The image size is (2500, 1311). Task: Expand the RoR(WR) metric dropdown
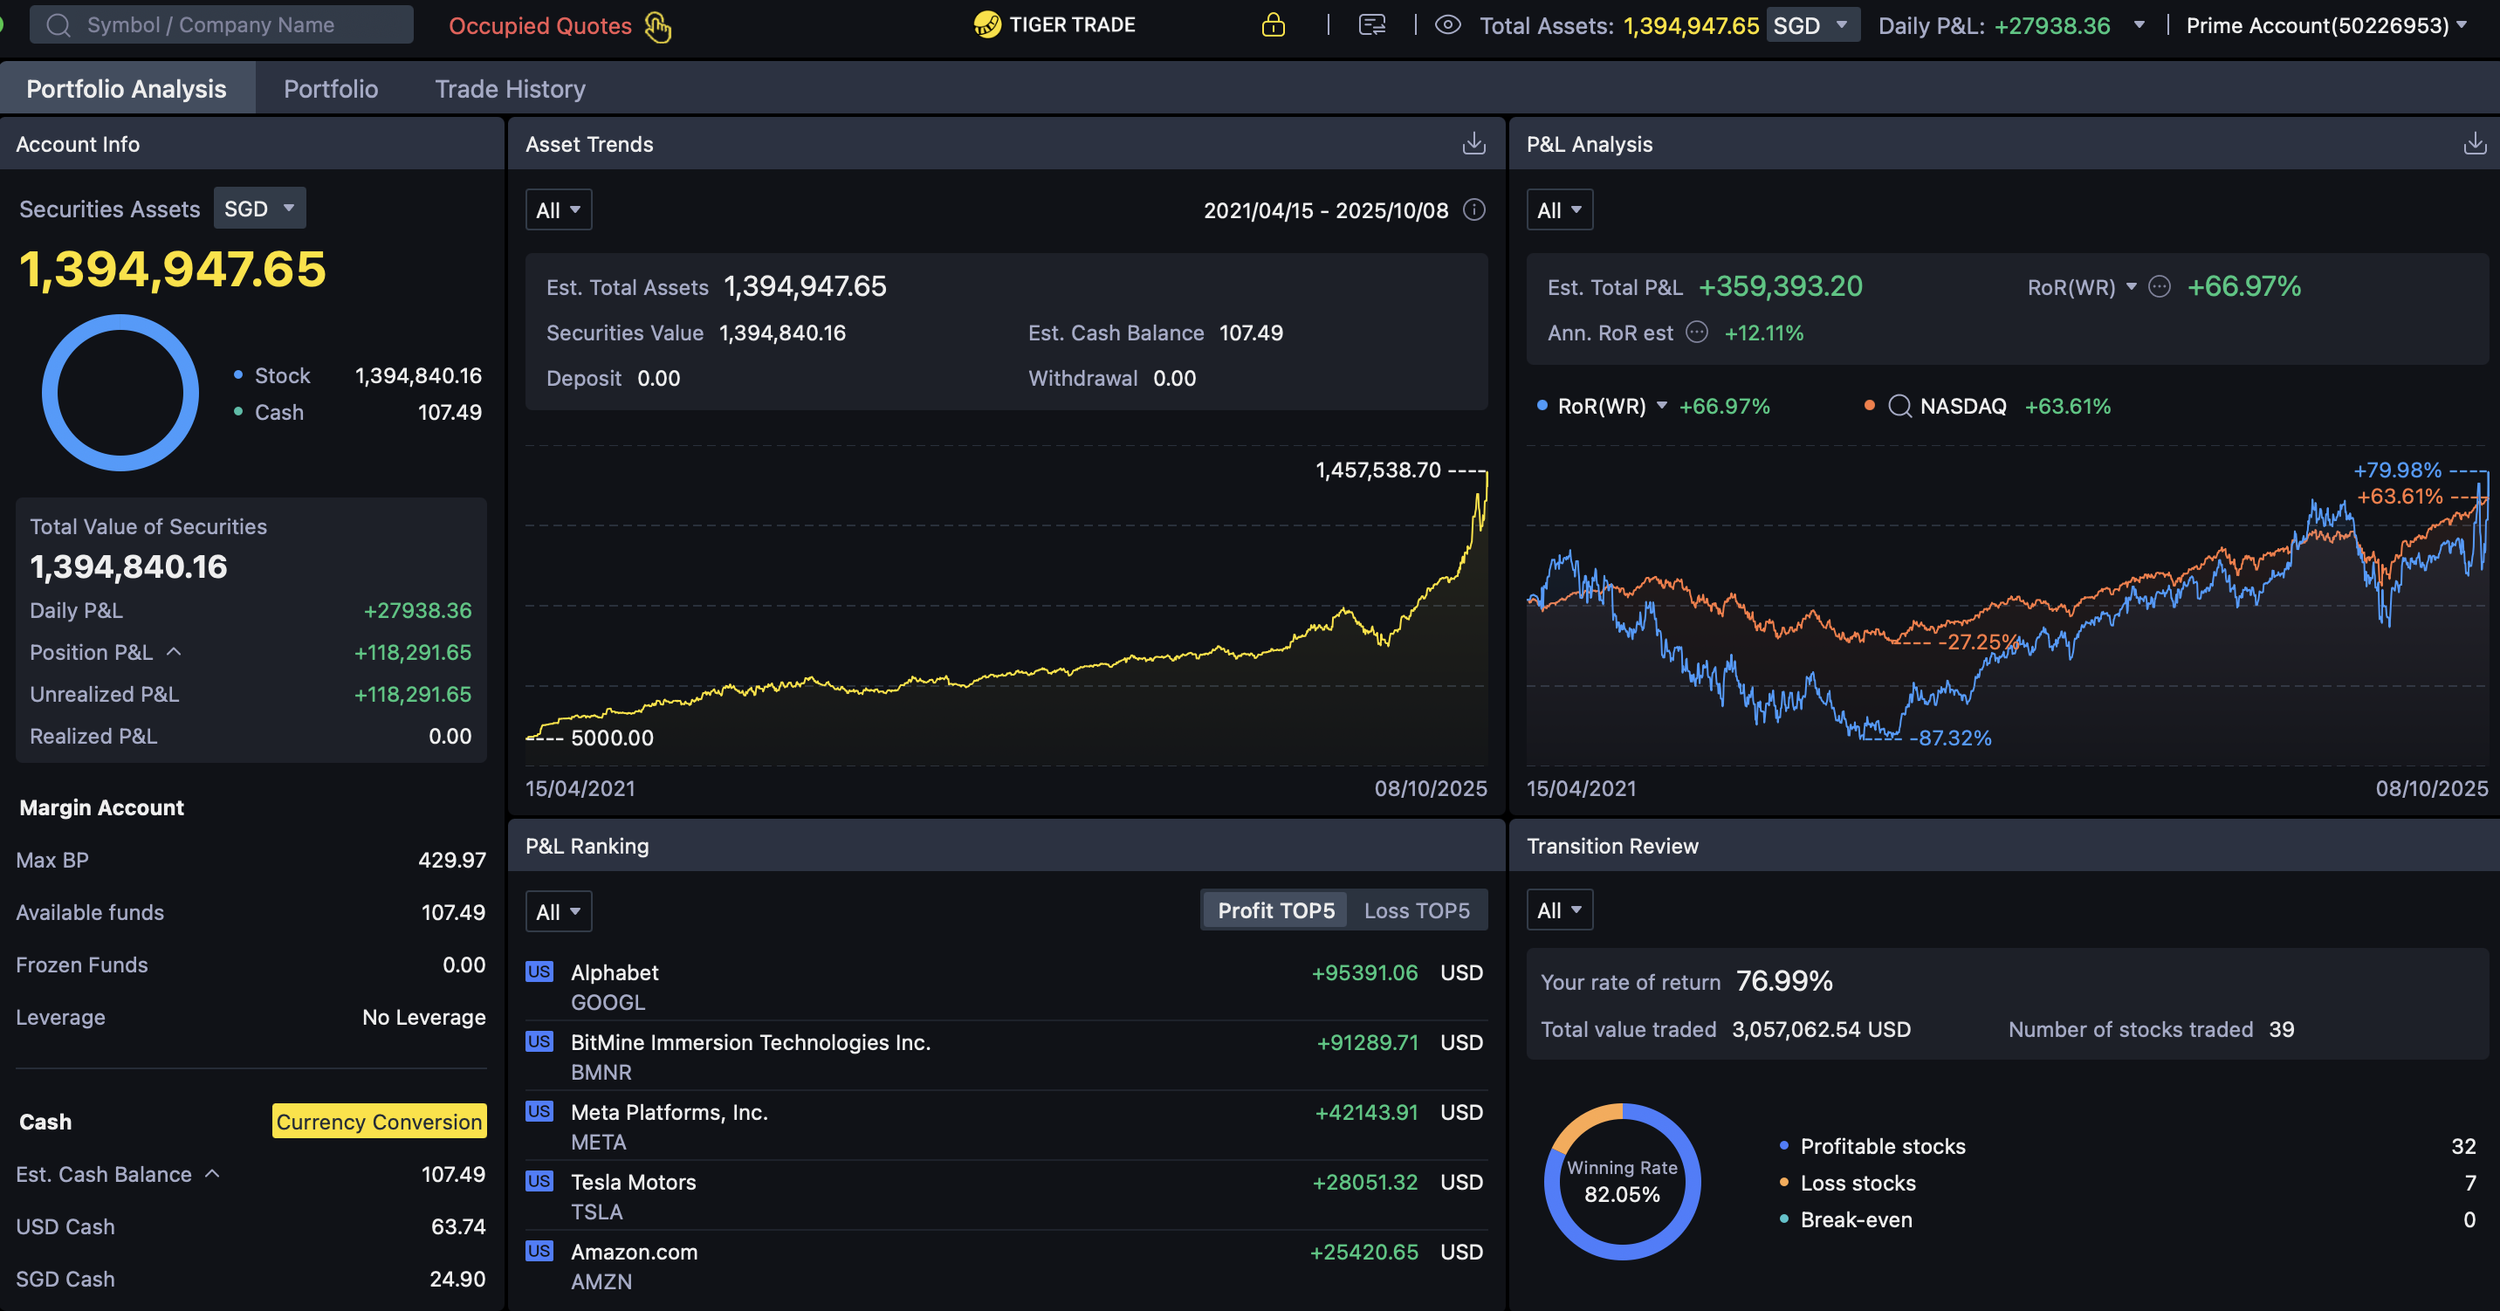point(2133,287)
